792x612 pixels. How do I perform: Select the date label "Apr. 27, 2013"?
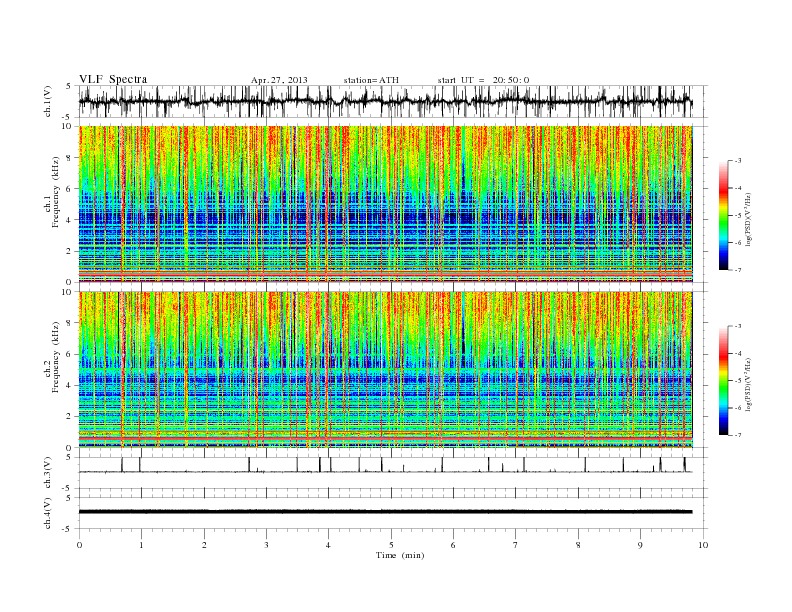[279, 80]
